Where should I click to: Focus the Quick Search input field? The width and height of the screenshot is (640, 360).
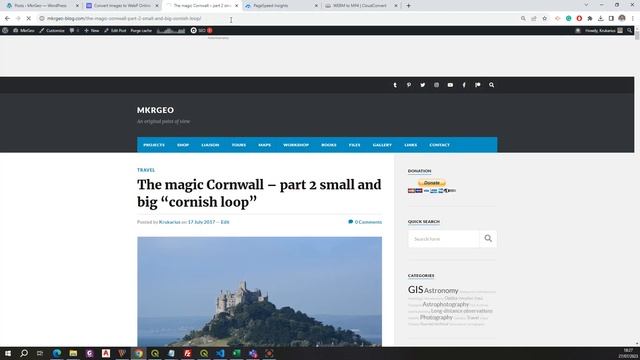[x=444, y=239]
